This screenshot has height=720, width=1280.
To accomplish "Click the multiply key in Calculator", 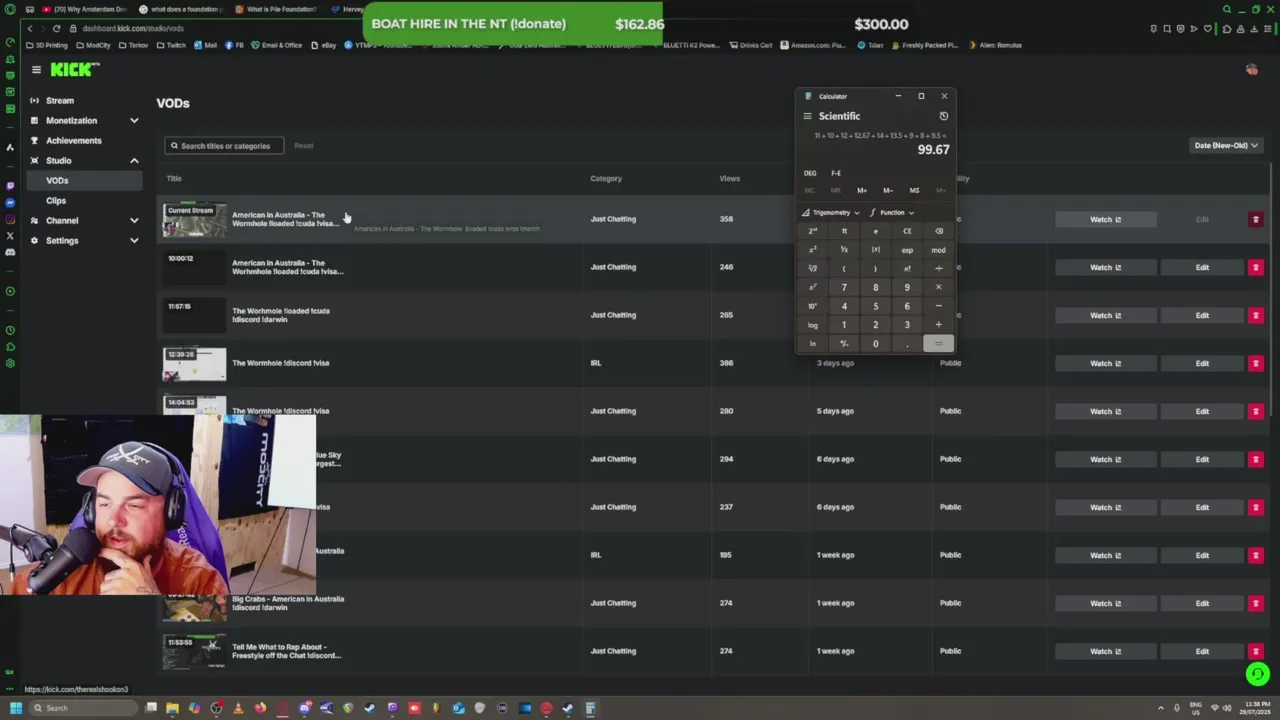I will pyautogui.click(x=938, y=287).
